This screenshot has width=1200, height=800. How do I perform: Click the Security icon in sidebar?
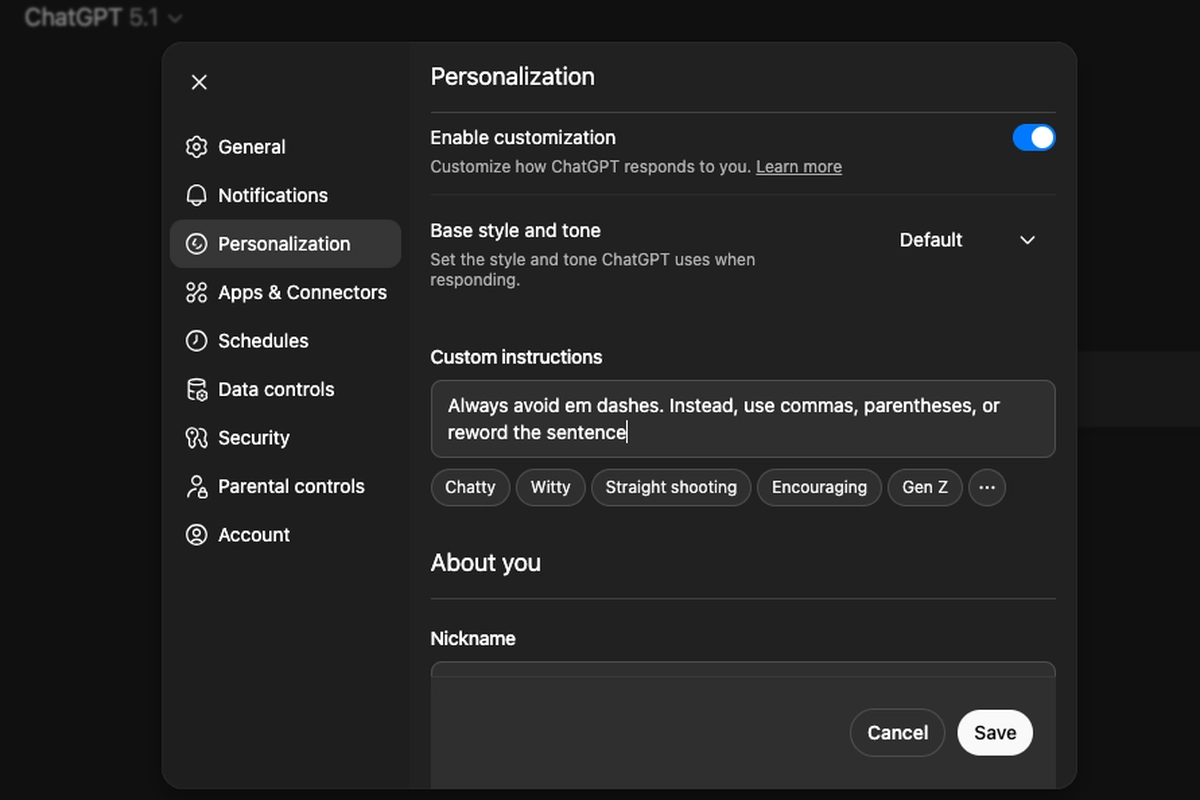(x=197, y=438)
